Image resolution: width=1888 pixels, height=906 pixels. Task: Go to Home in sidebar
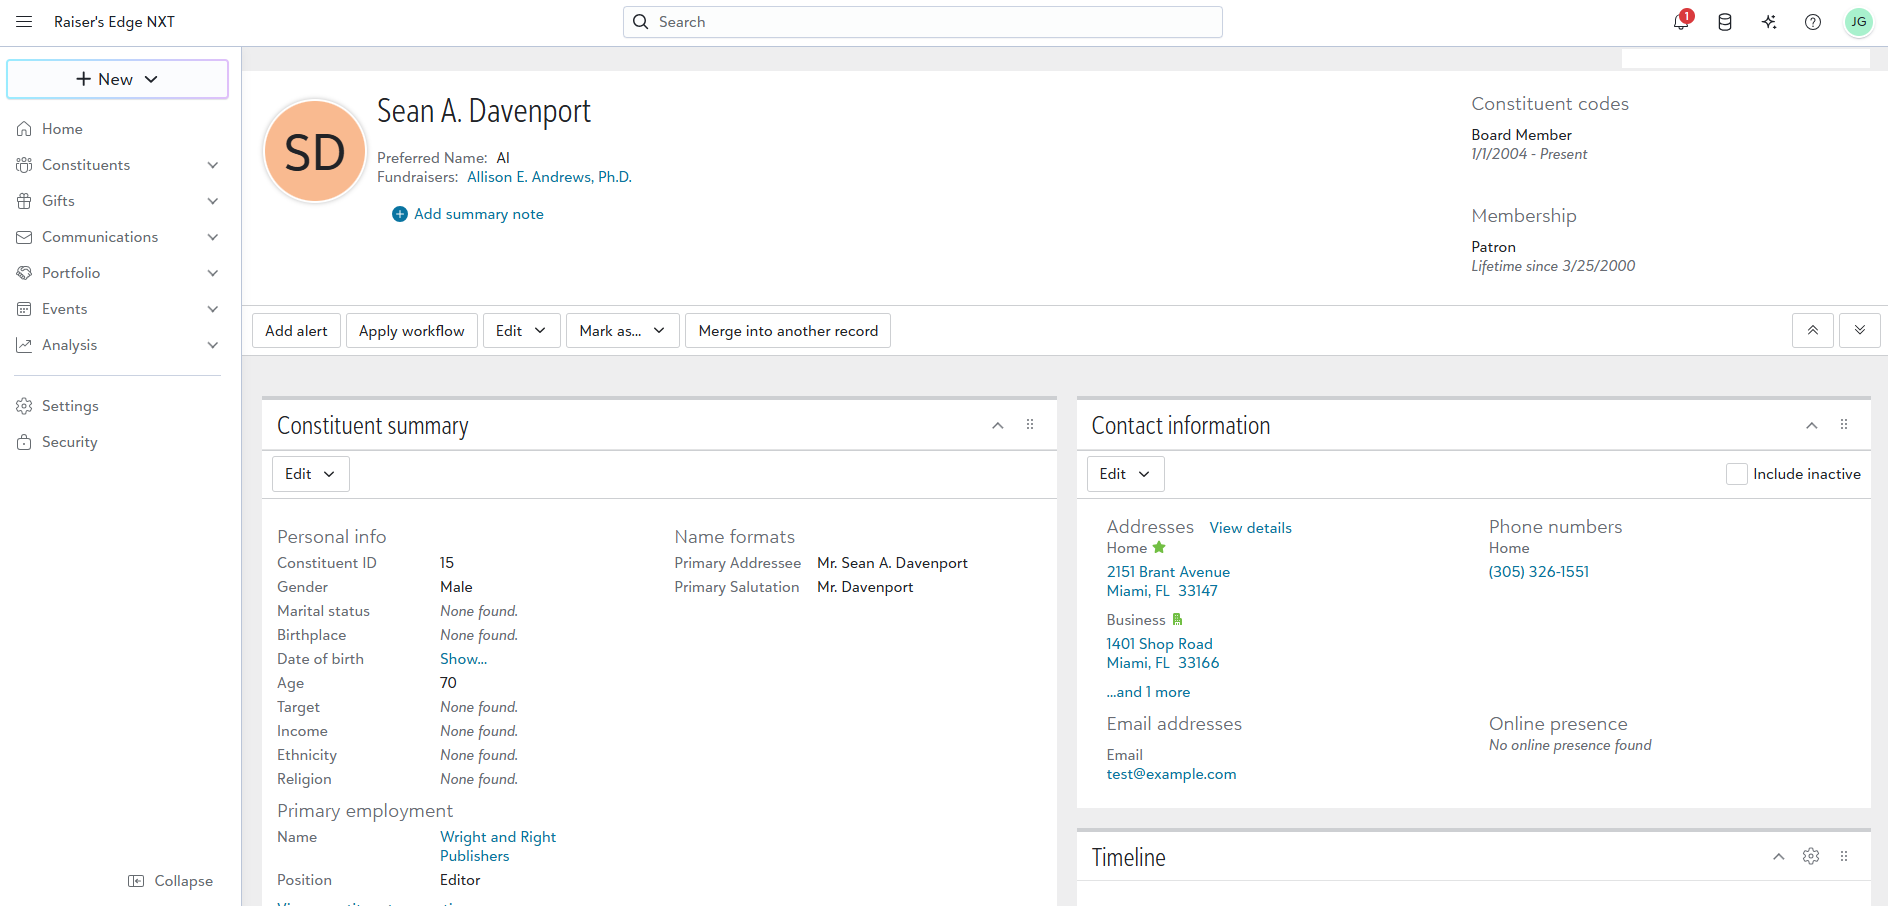point(62,129)
